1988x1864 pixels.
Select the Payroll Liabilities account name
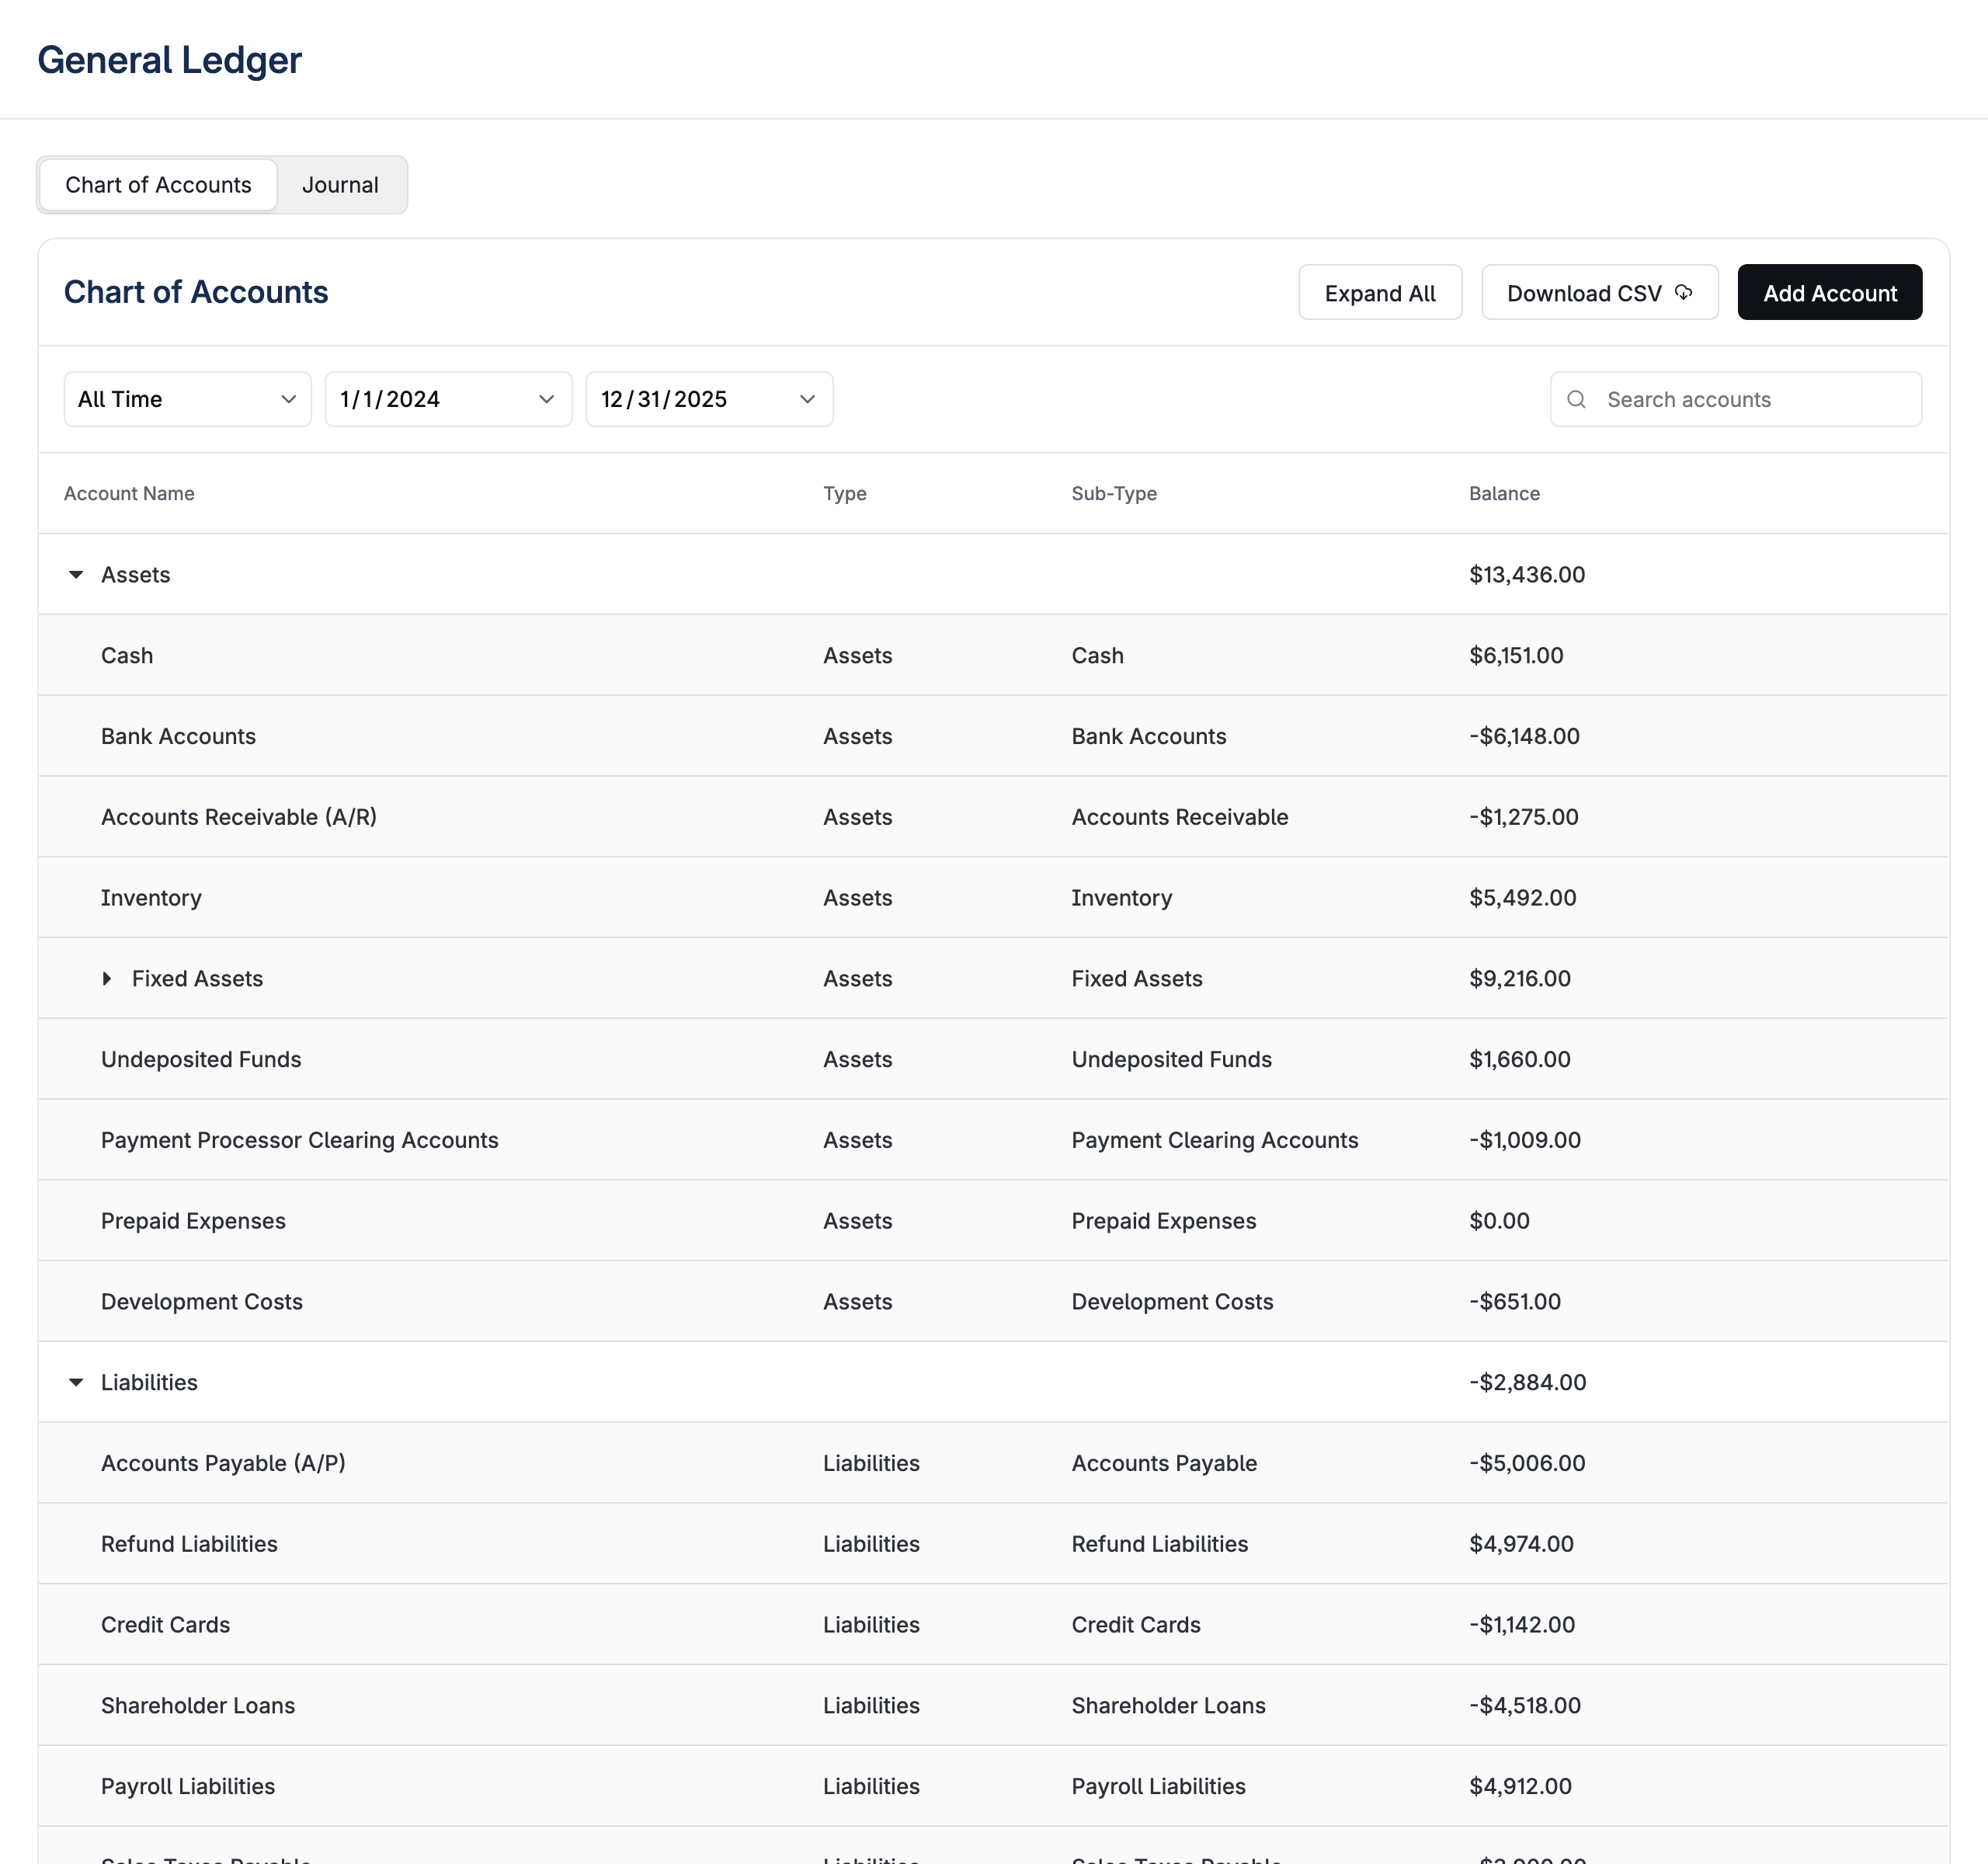(x=188, y=1786)
